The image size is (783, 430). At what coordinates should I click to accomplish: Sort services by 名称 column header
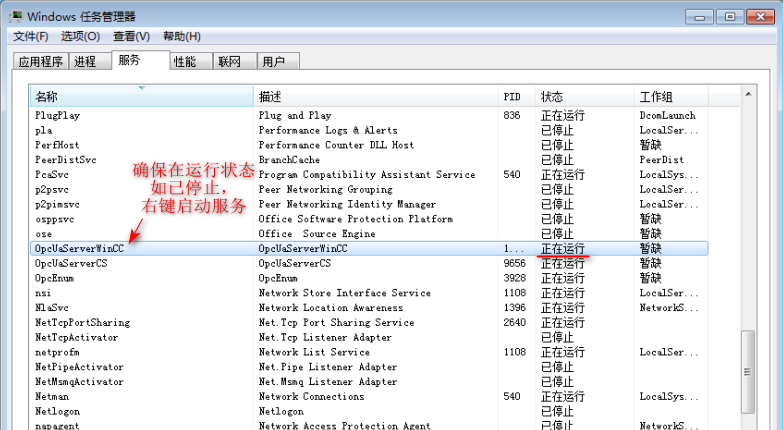coord(140,97)
